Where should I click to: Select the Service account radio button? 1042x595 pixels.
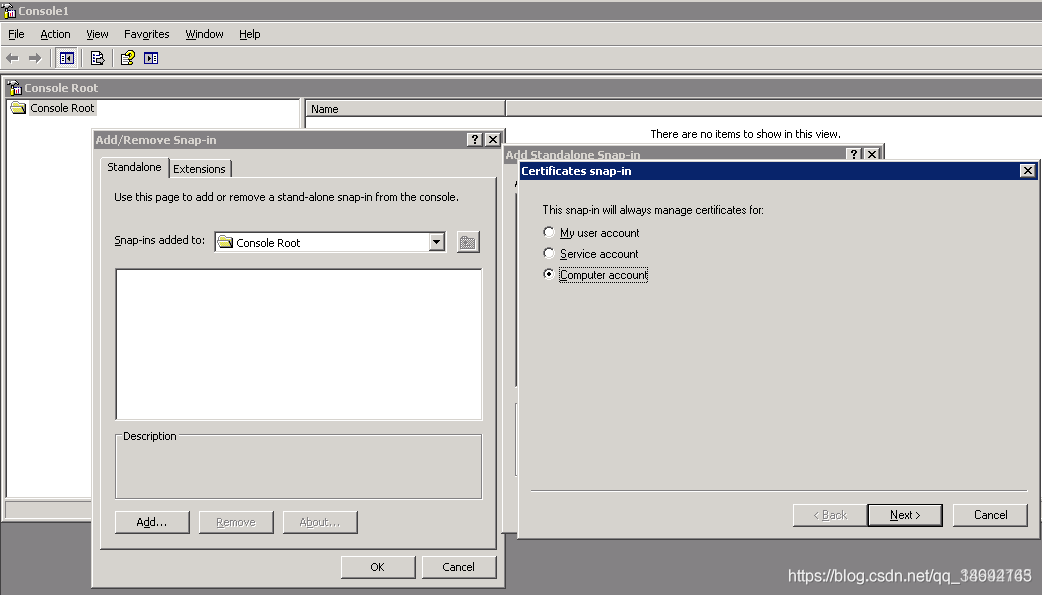[549, 253]
